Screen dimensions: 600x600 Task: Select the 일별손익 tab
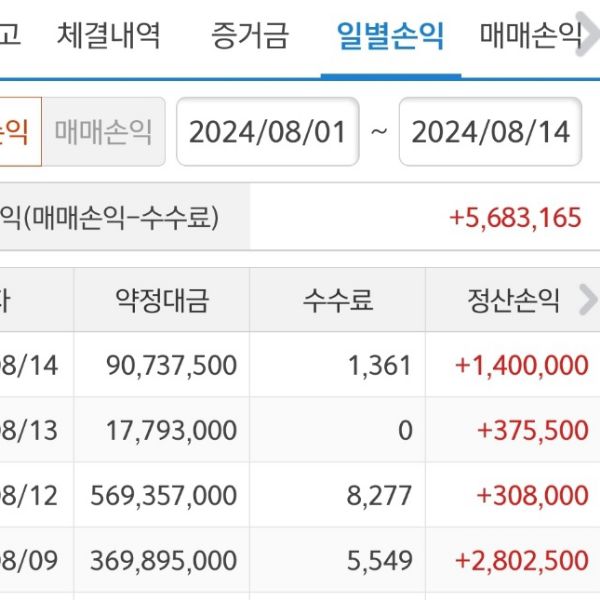[391, 38]
